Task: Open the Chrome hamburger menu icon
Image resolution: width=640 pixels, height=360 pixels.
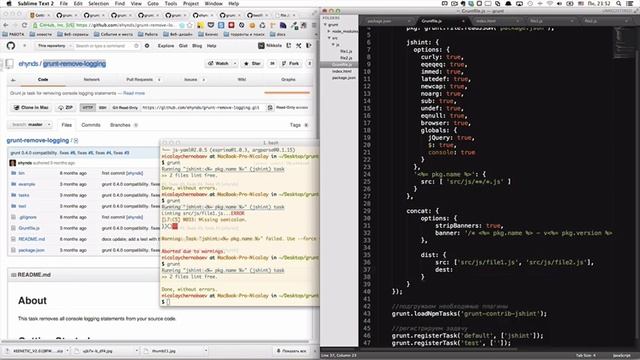Action: [x=314, y=25]
